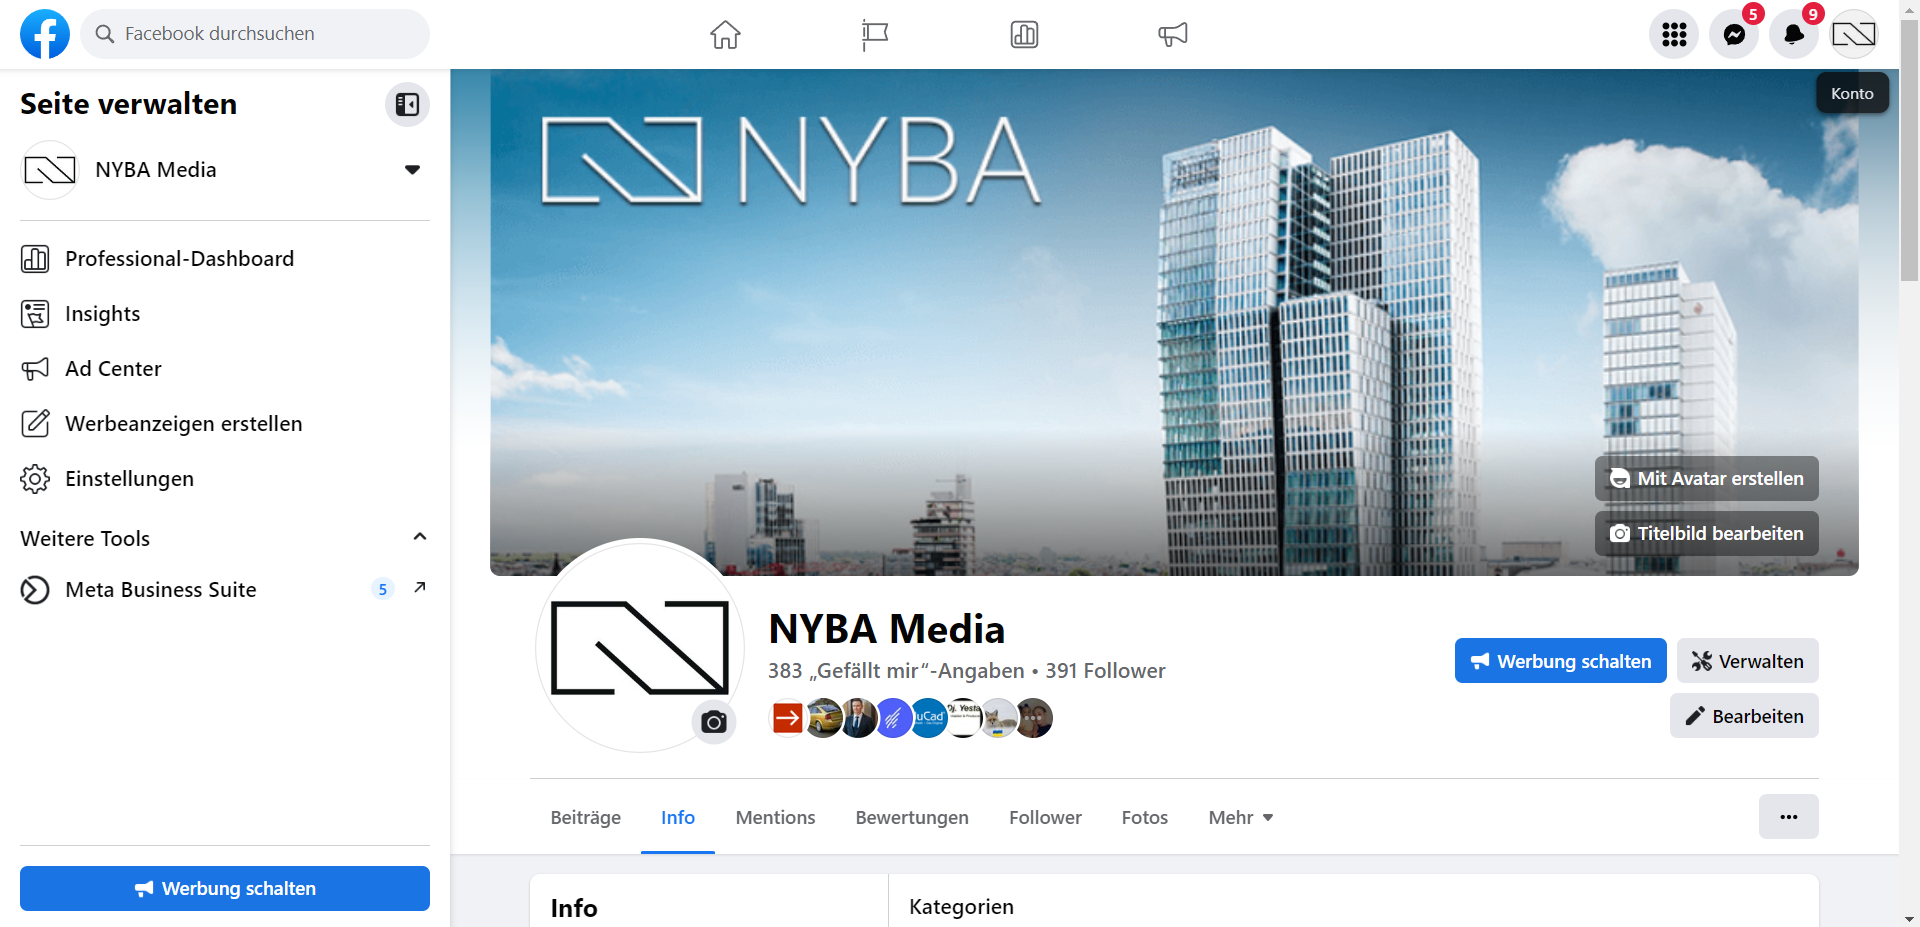Click the Meta Business Suite icon
The height and width of the screenshot is (927, 1920).
pos(35,590)
